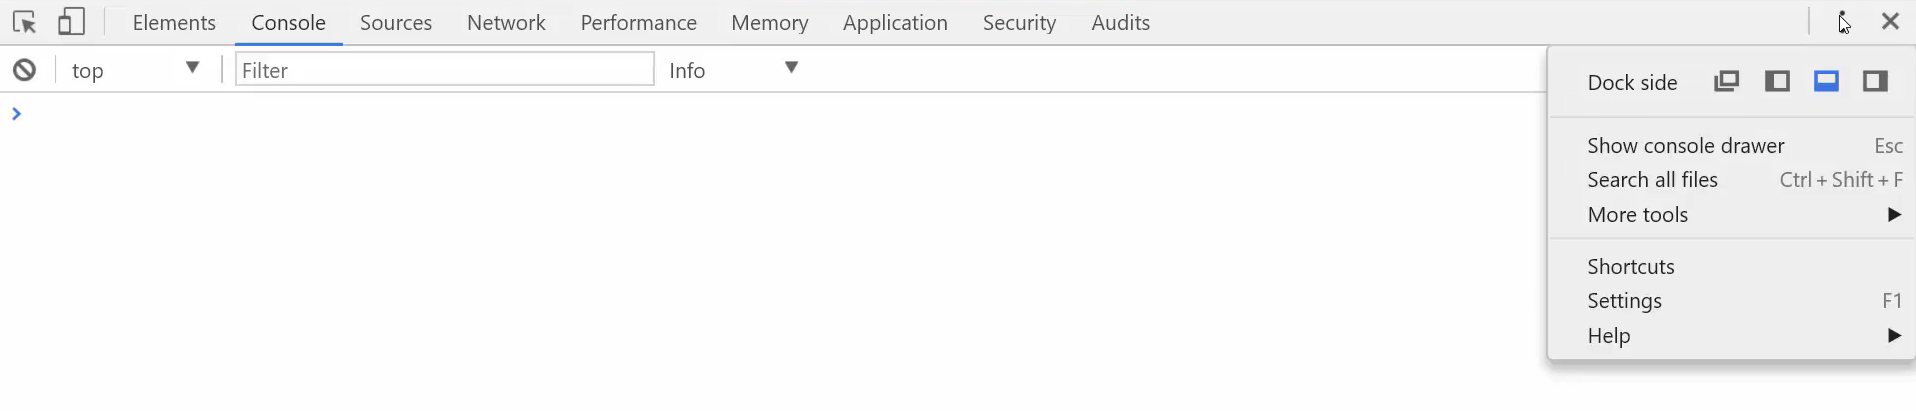Select undock into separate window icon
This screenshot has height=411, width=1916.
(x=1727, y=81)
